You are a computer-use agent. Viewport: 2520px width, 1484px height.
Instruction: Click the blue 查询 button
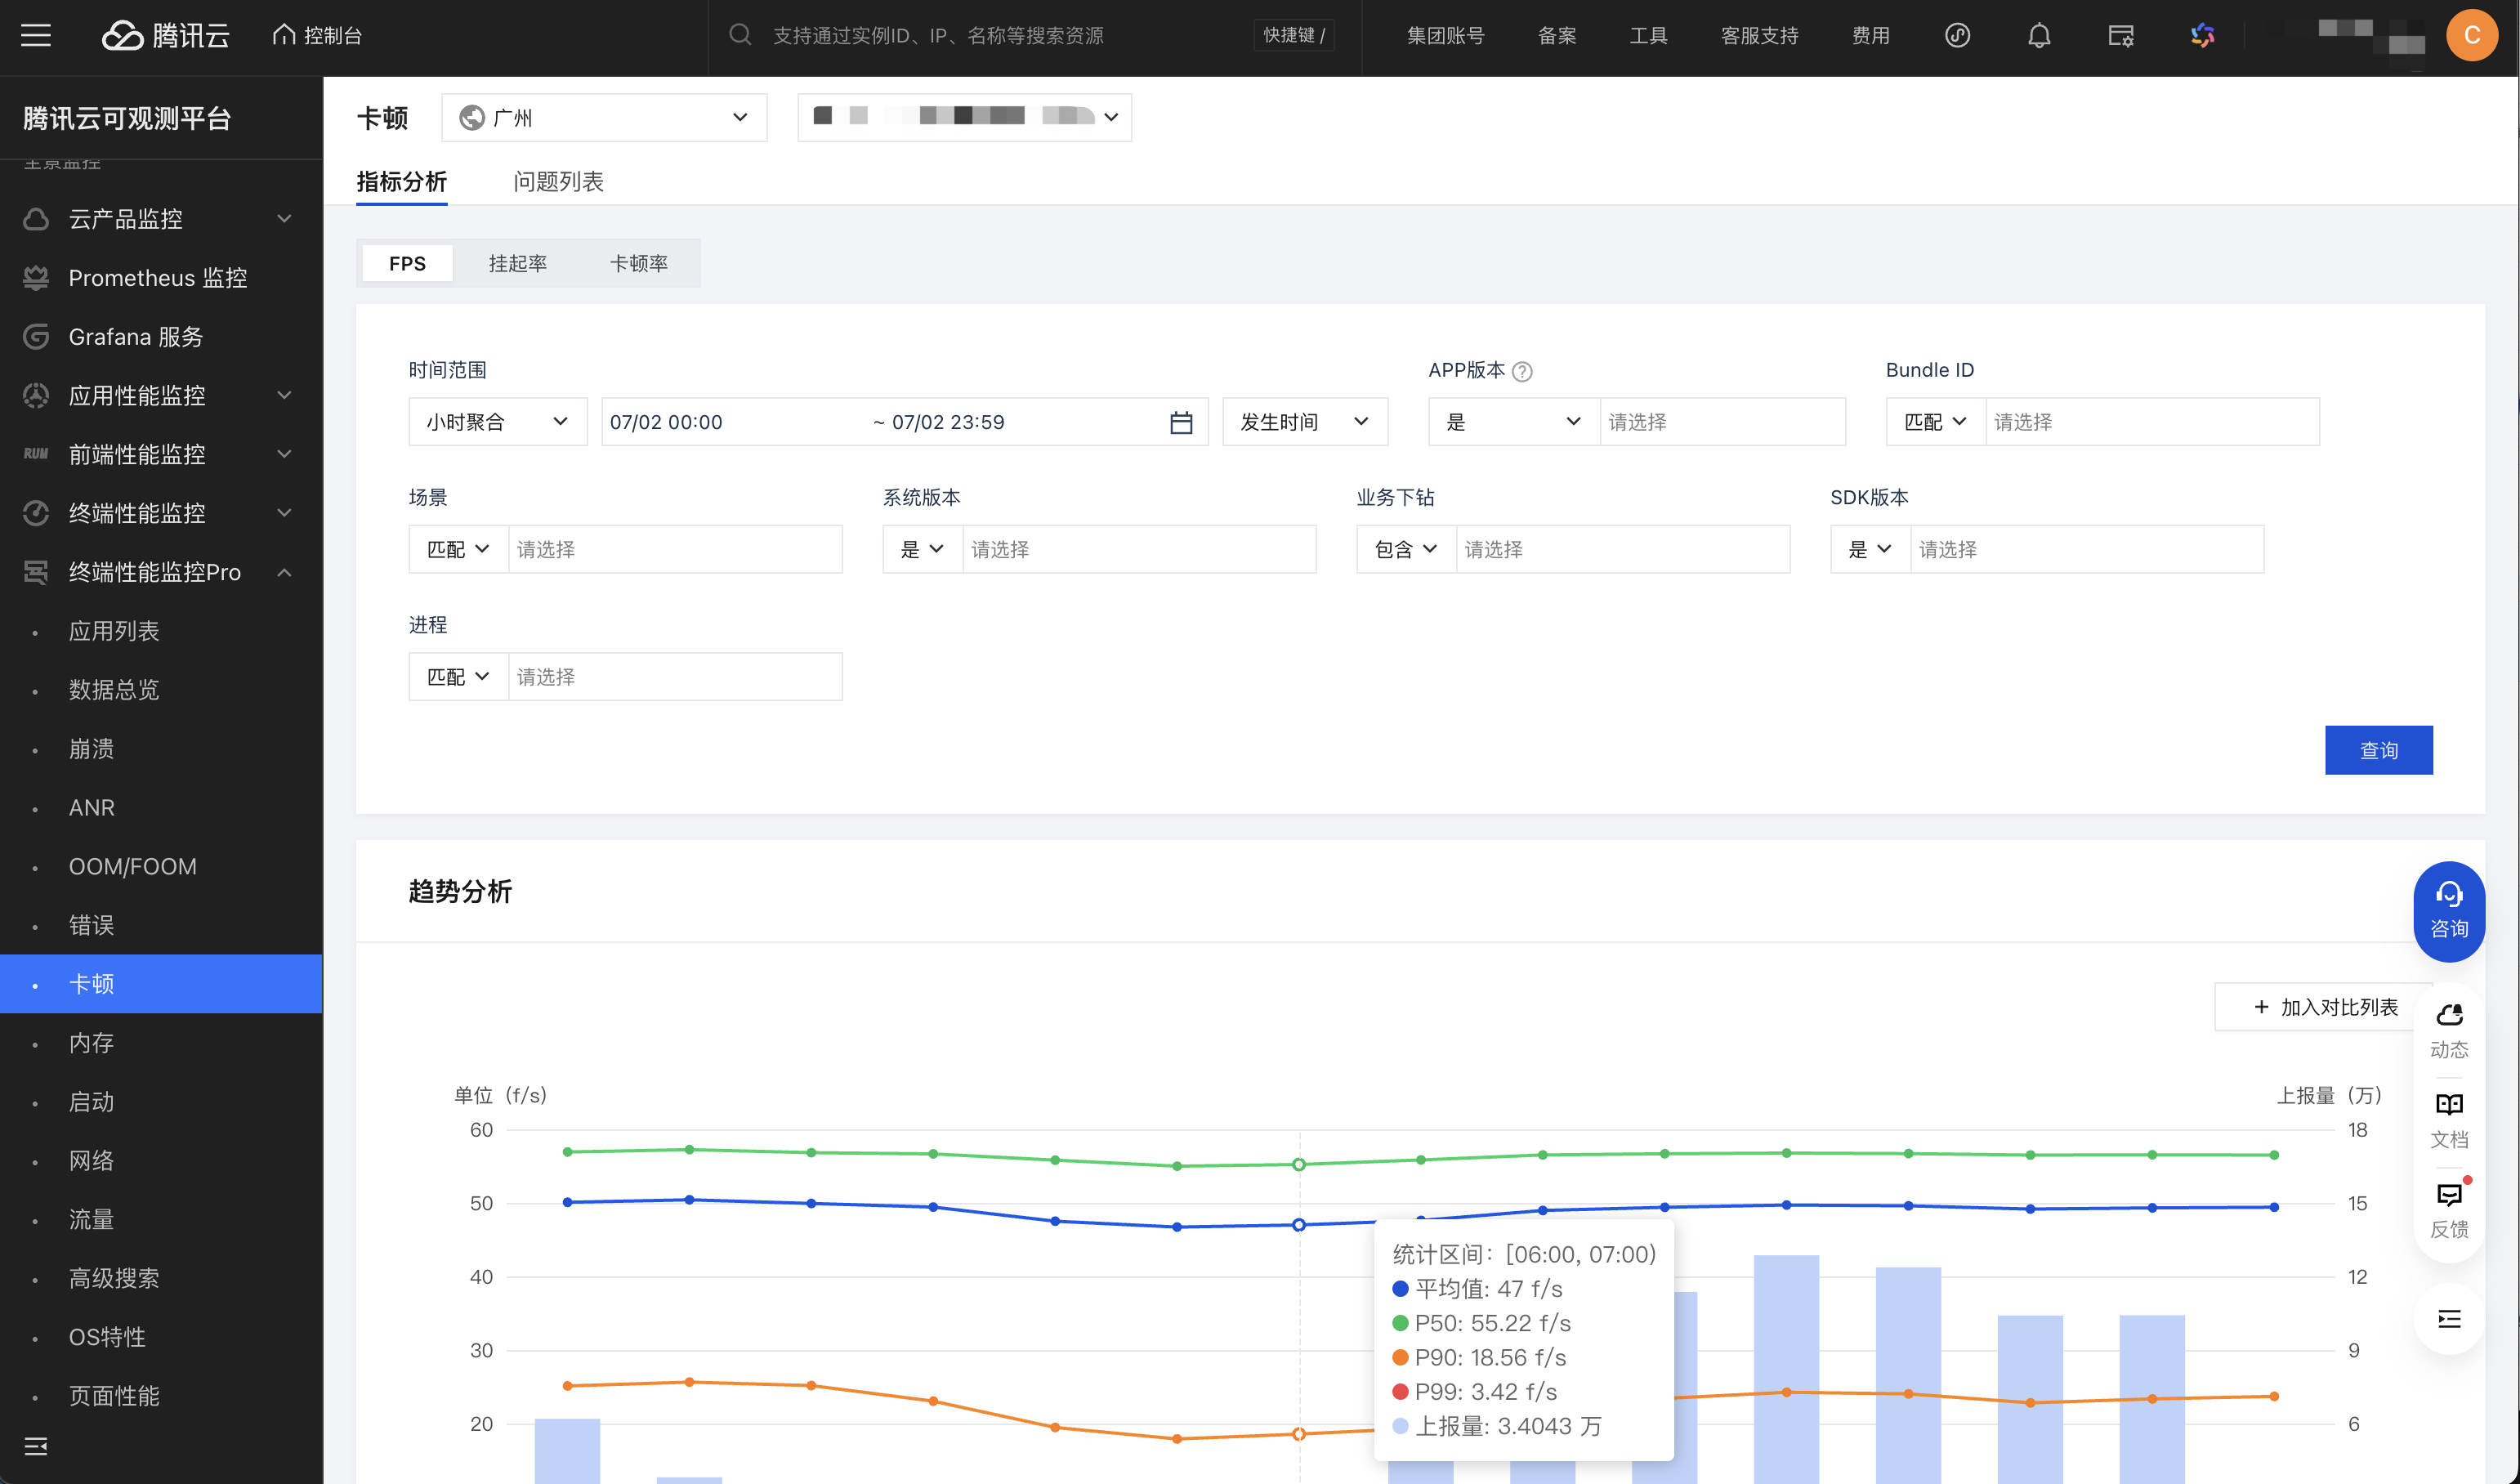click(x=2377, y=750)
